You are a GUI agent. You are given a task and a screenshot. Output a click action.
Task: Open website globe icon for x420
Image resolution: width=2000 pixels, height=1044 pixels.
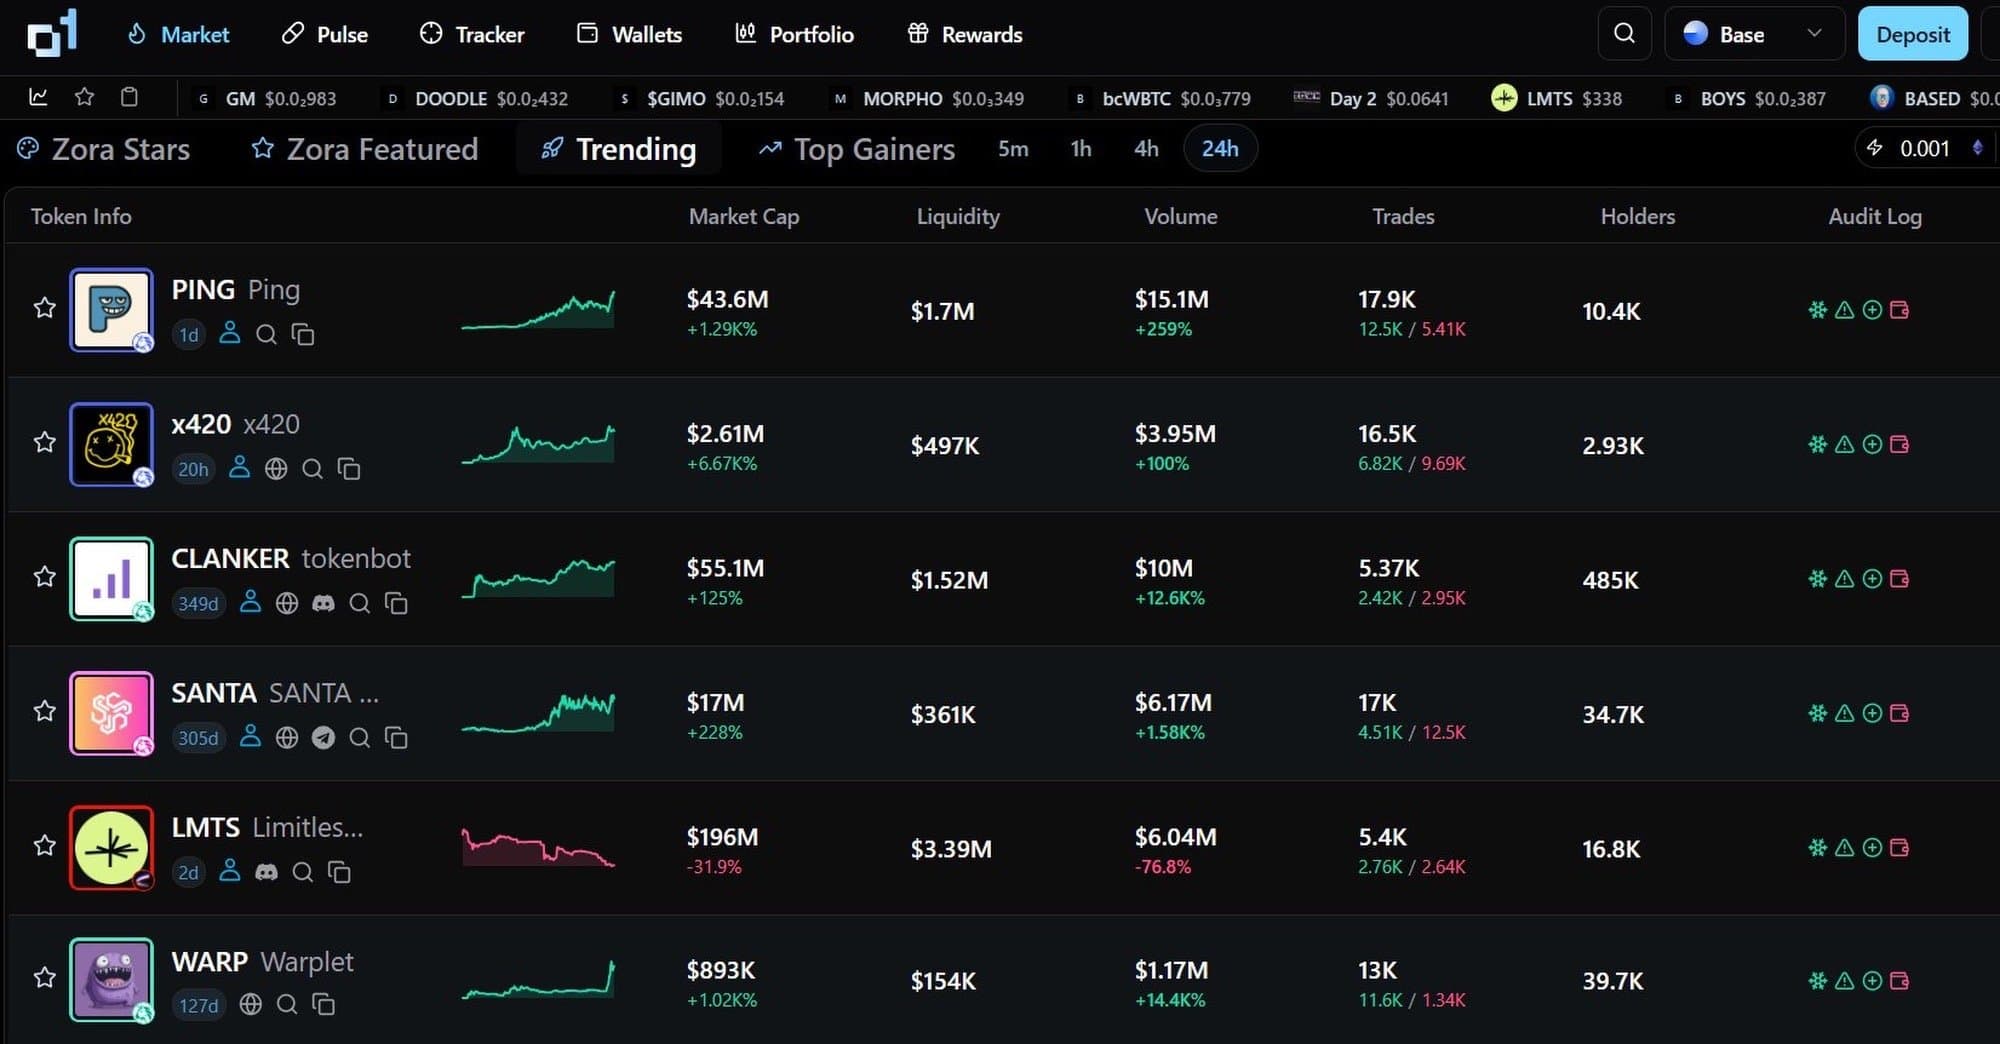point(276,469)
